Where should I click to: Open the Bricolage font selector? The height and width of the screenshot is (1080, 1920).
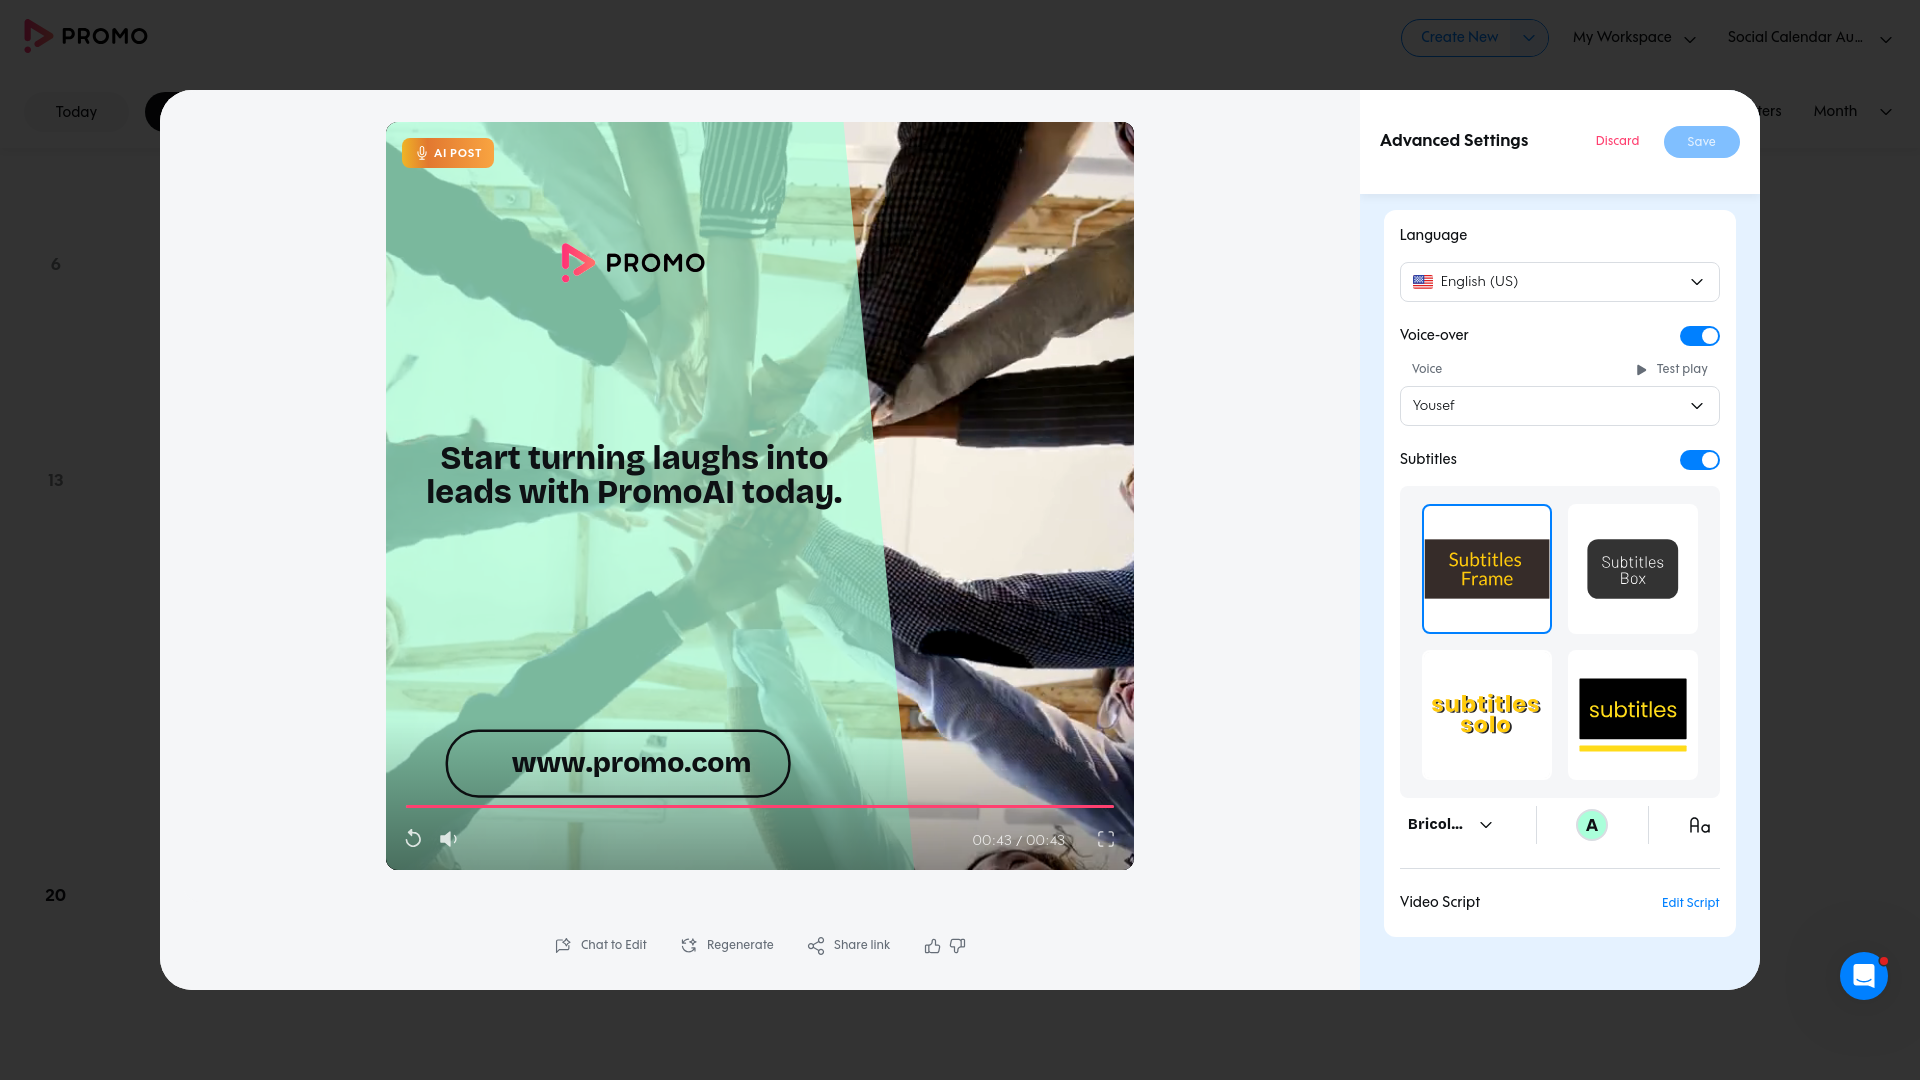[1448, 824]
